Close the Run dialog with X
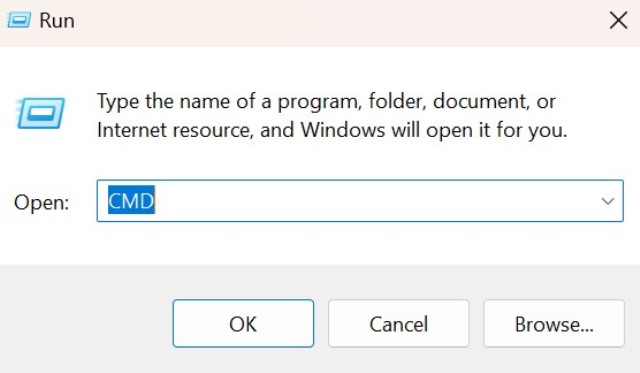Viewport: 640px width, 373px height. 618,20
